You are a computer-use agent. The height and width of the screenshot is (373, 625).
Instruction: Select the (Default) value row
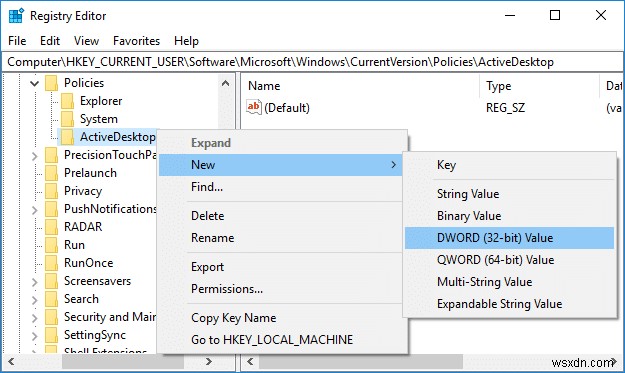click(432, 108)
